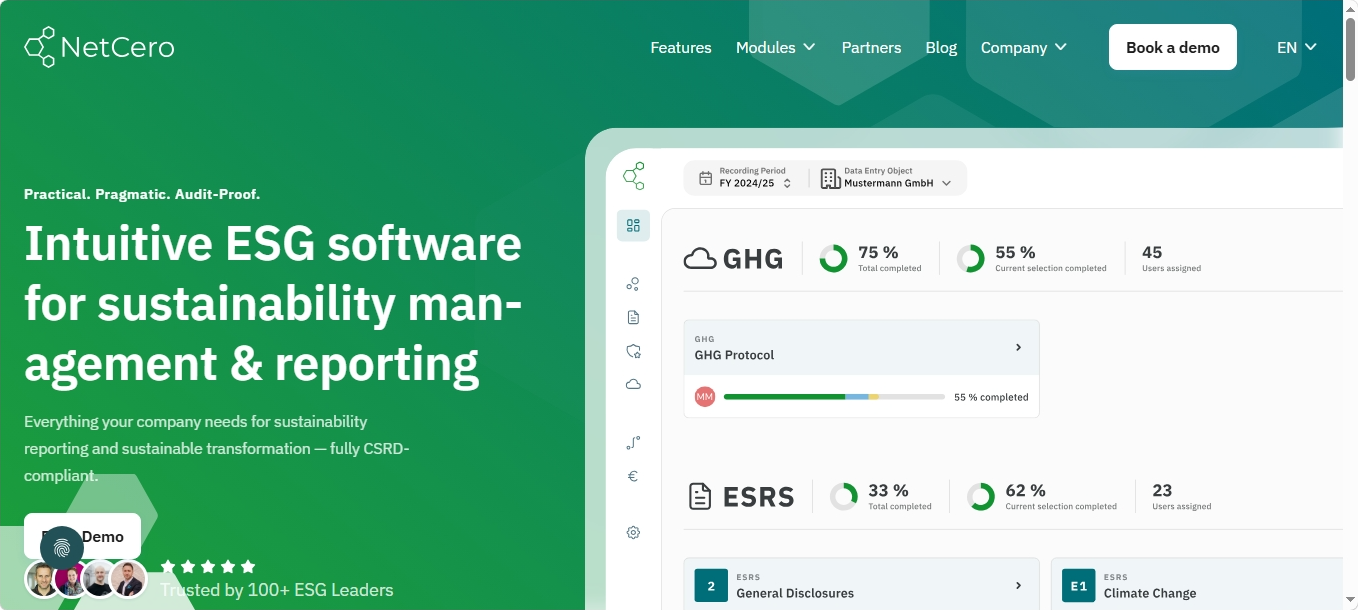Open the Features page
Image resolution: width=1358 pixels, height=610 pixels.
681,47
